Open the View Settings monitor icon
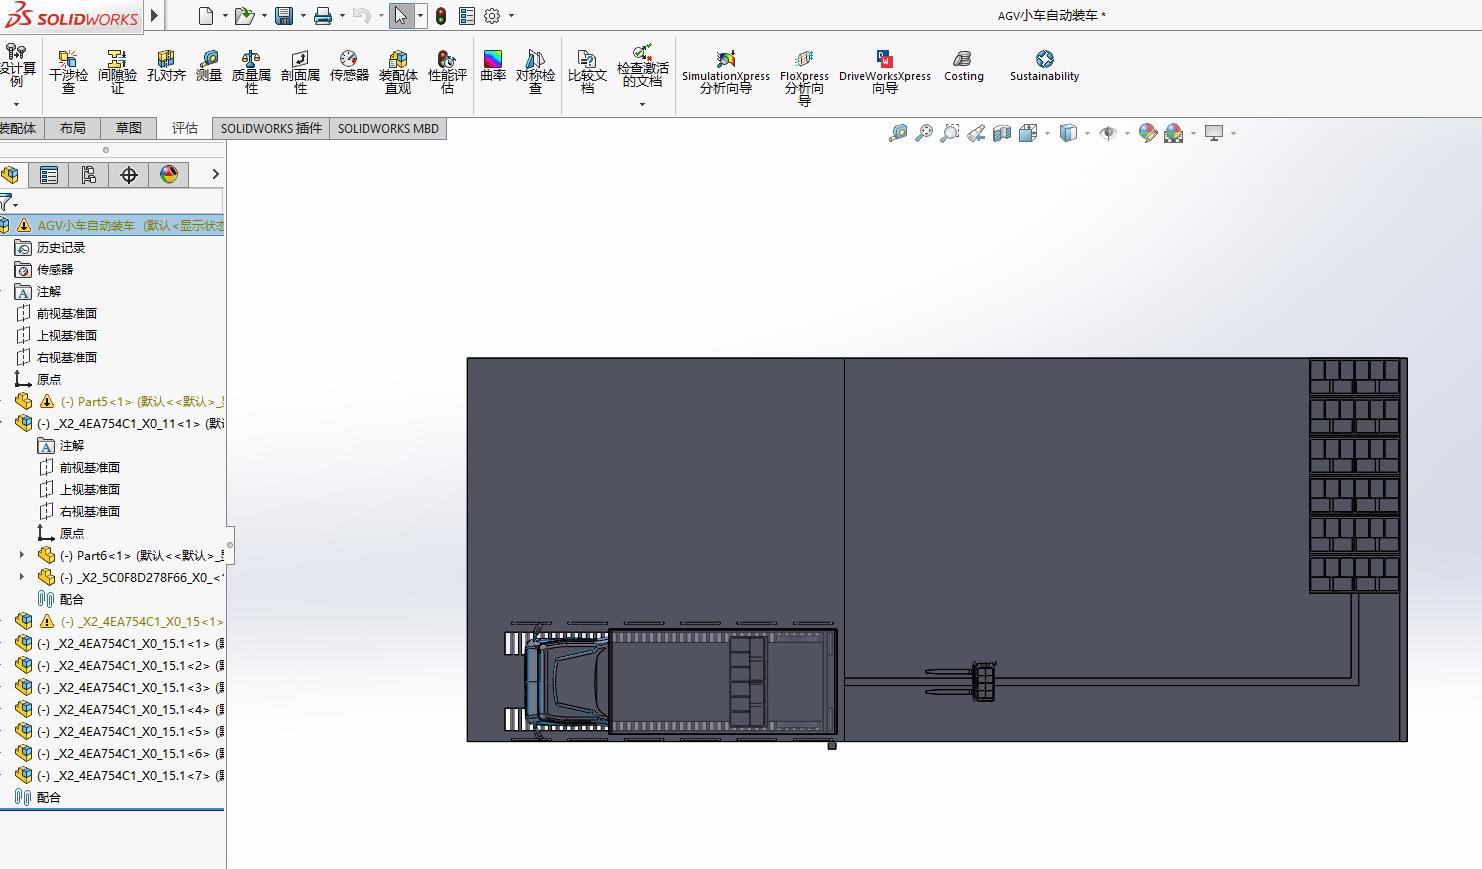 coord(1214,133)
